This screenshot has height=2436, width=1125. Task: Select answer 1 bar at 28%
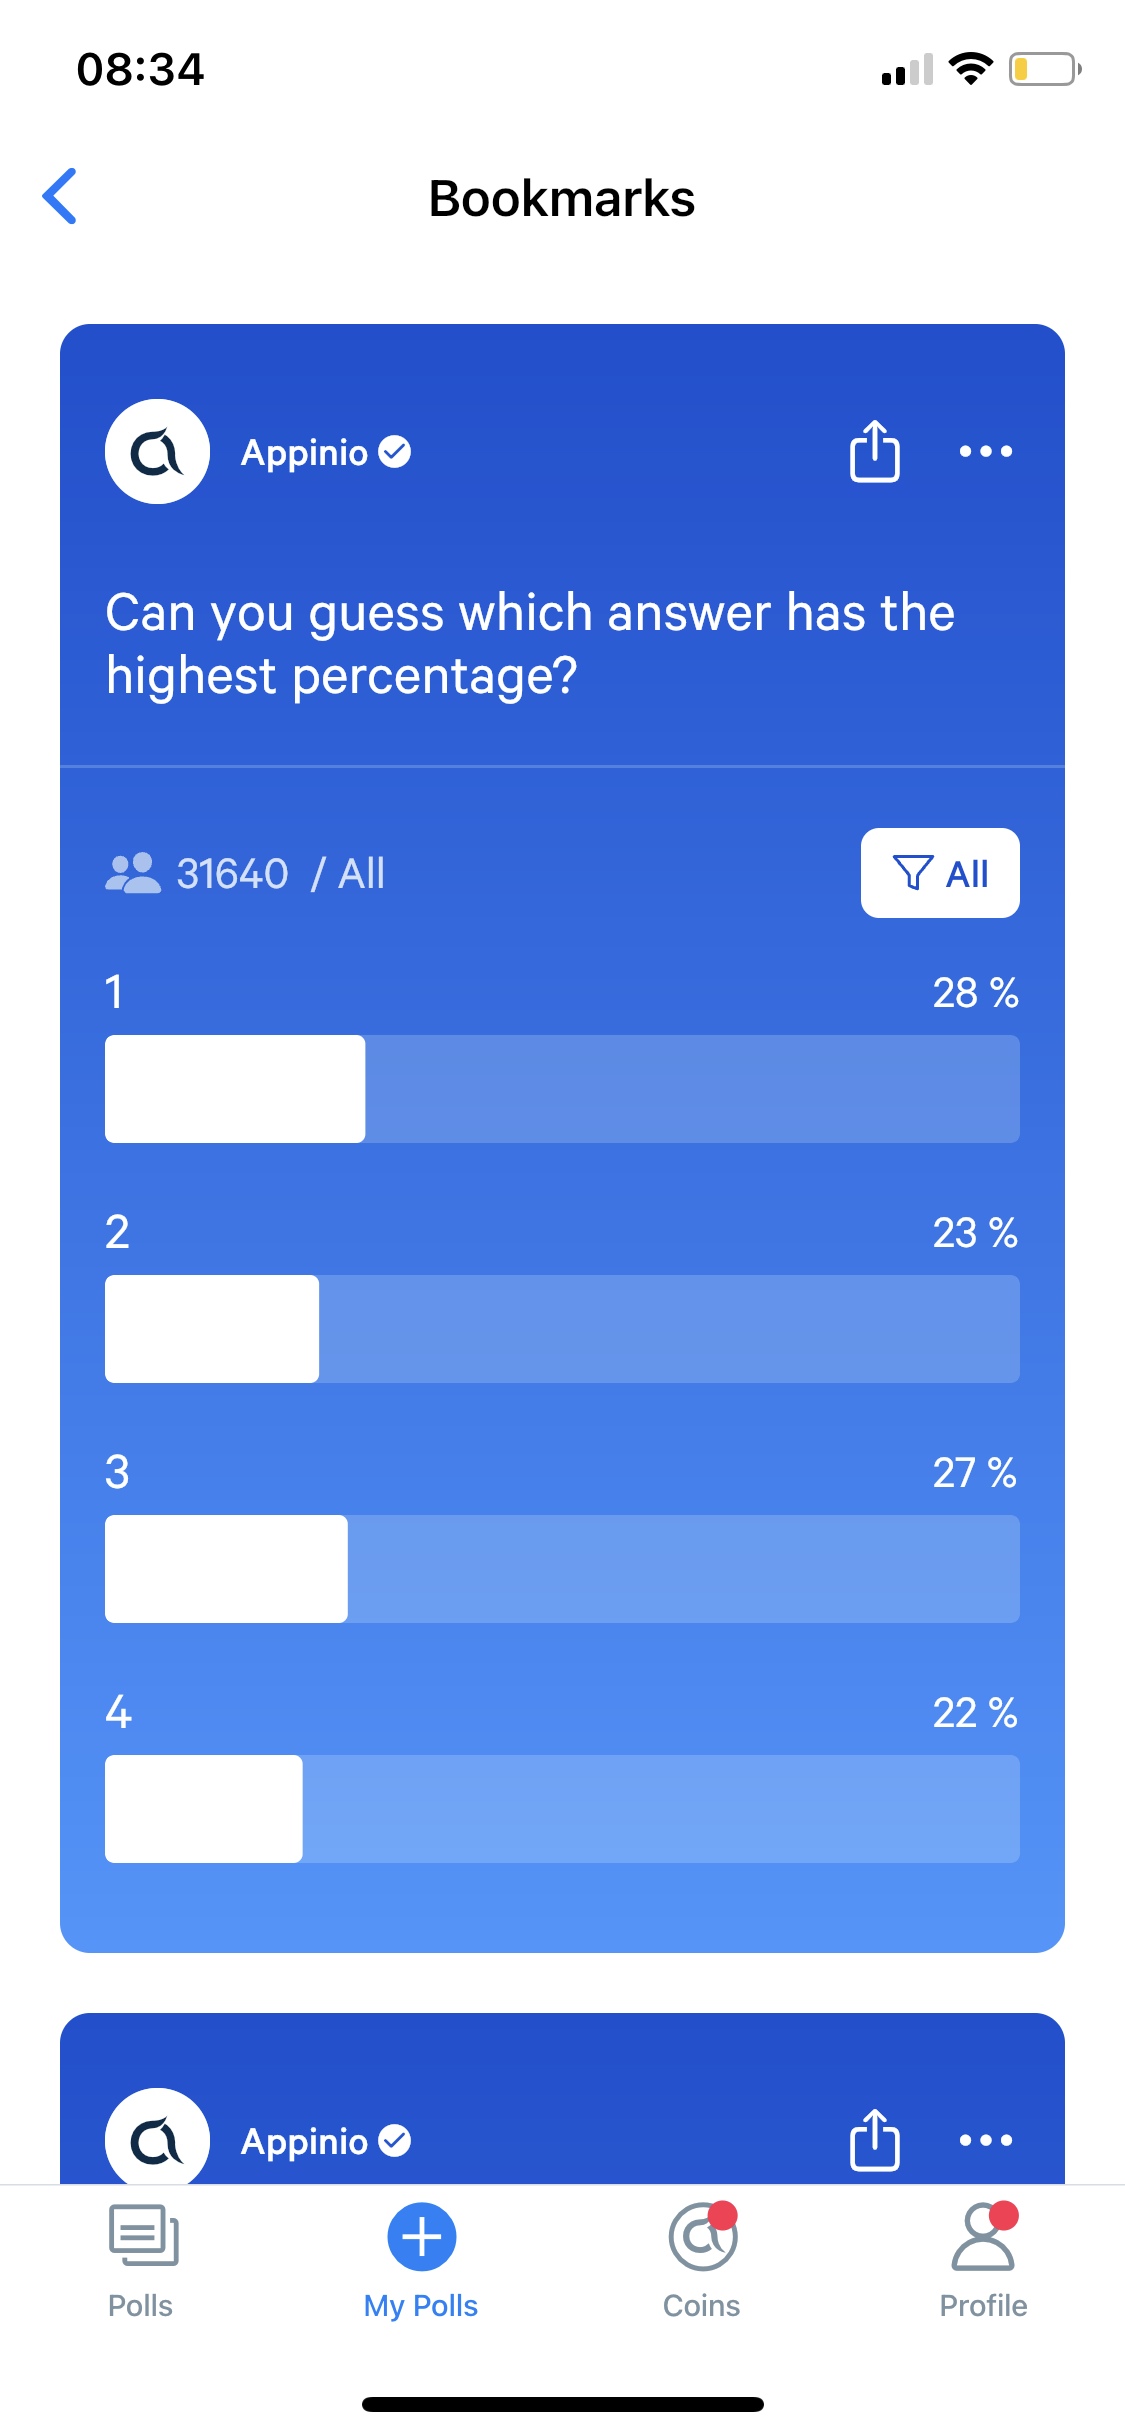(562, 1088)
